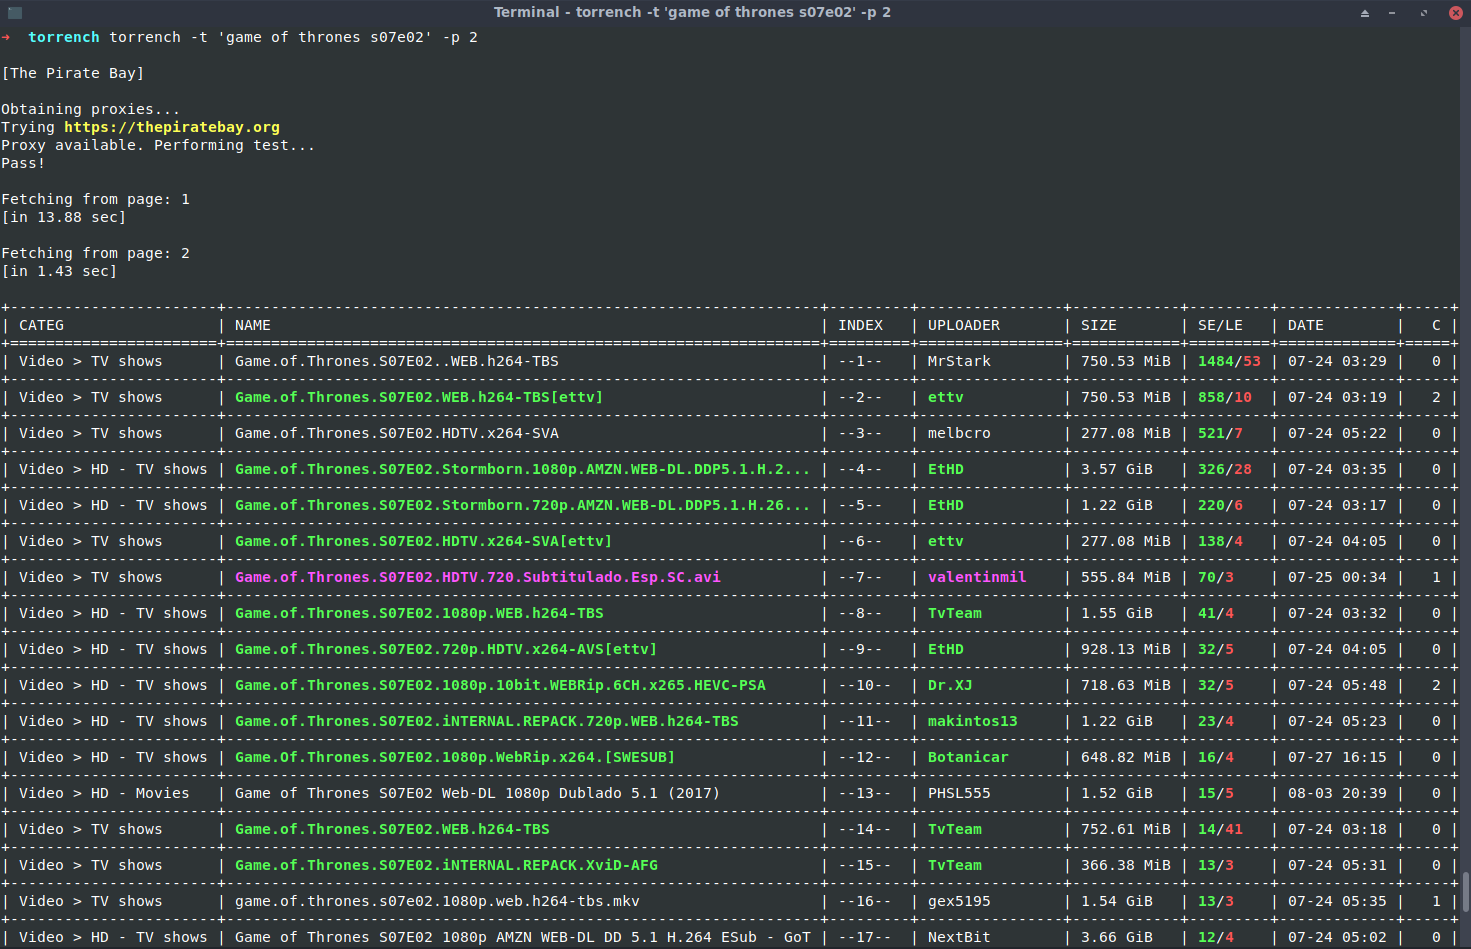Click uploader name 'valentinmil'
Screen dimensions: 1471x949
977,577
